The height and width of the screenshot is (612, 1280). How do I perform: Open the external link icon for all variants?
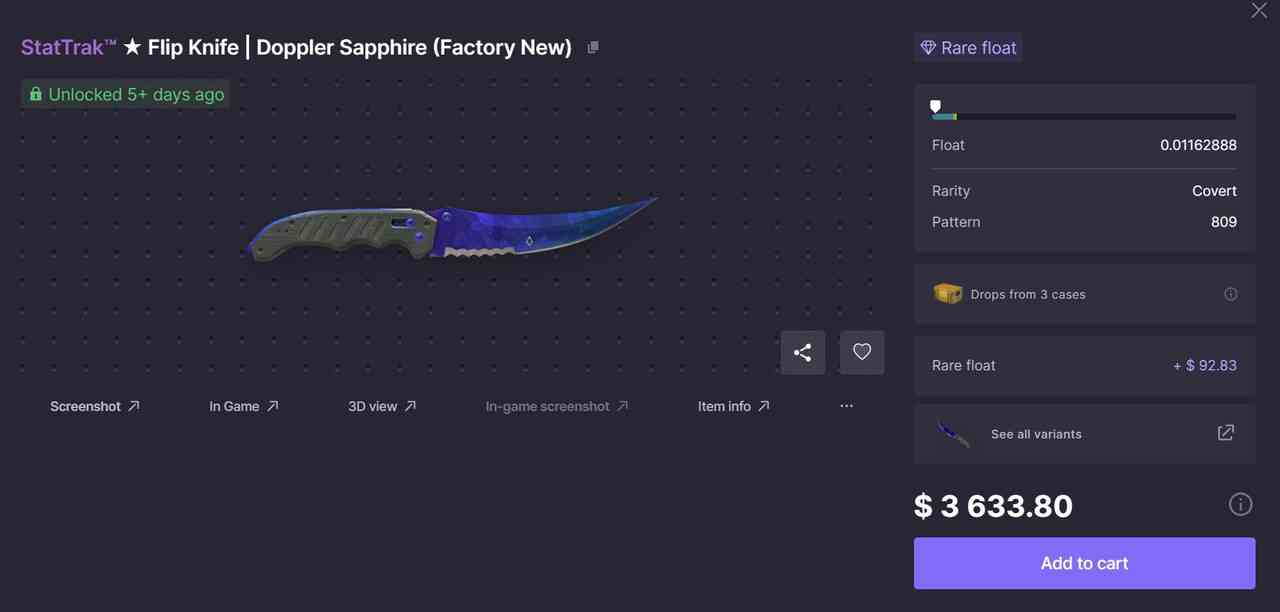point(1225,433)
